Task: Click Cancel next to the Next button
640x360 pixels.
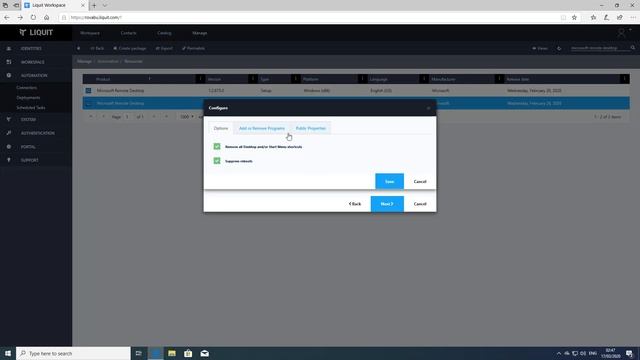Action: (420, 204)
